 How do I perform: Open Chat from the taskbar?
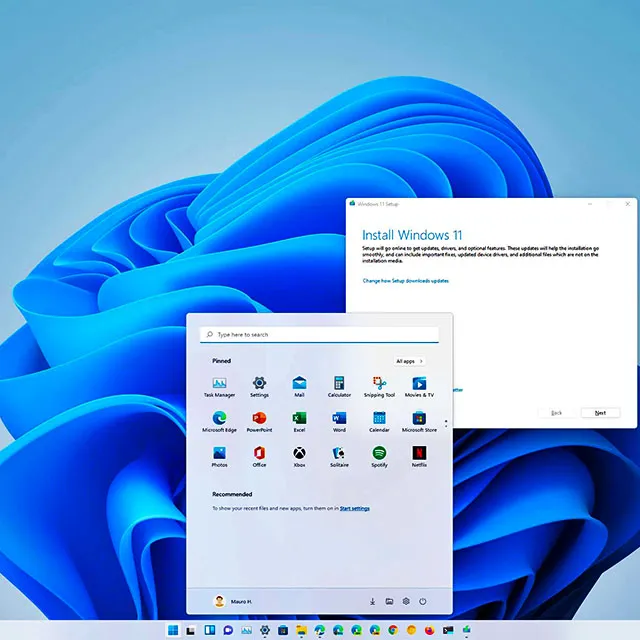[228, 631]
